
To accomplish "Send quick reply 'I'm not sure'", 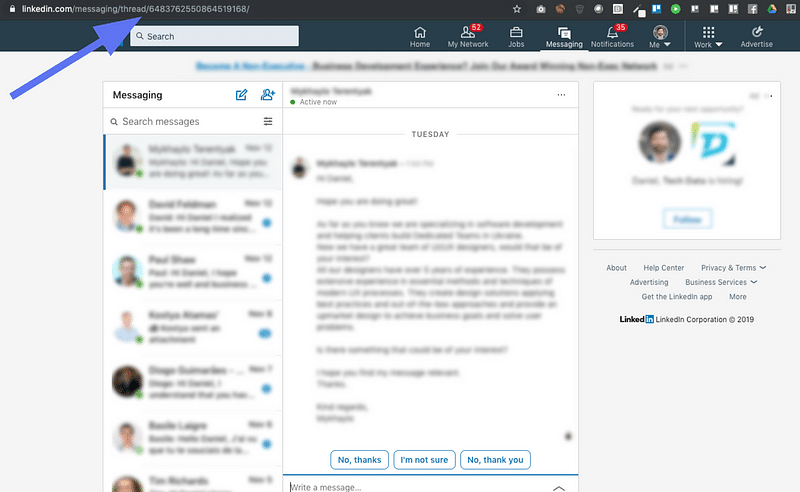I will point(424,460).
